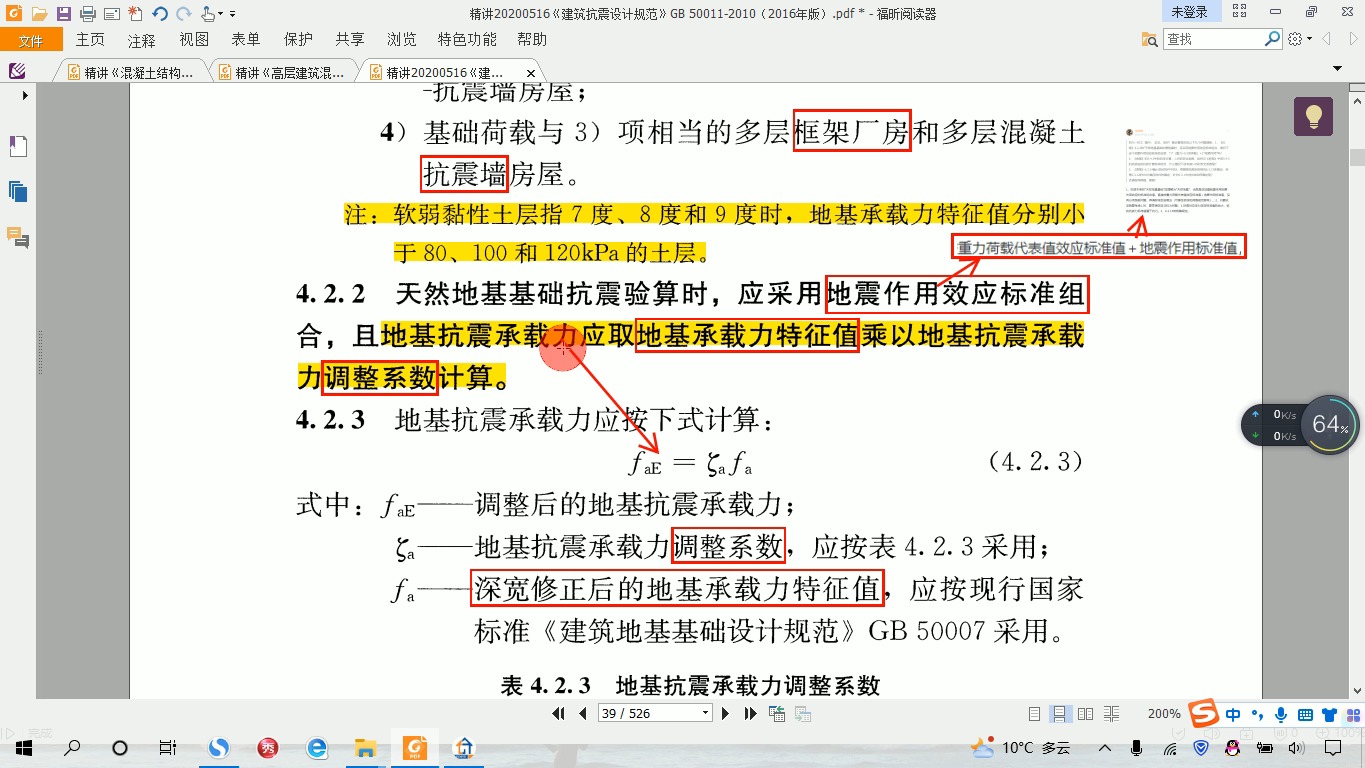Open the bookmarks panel in left sidebar

(x=17, y=145)
